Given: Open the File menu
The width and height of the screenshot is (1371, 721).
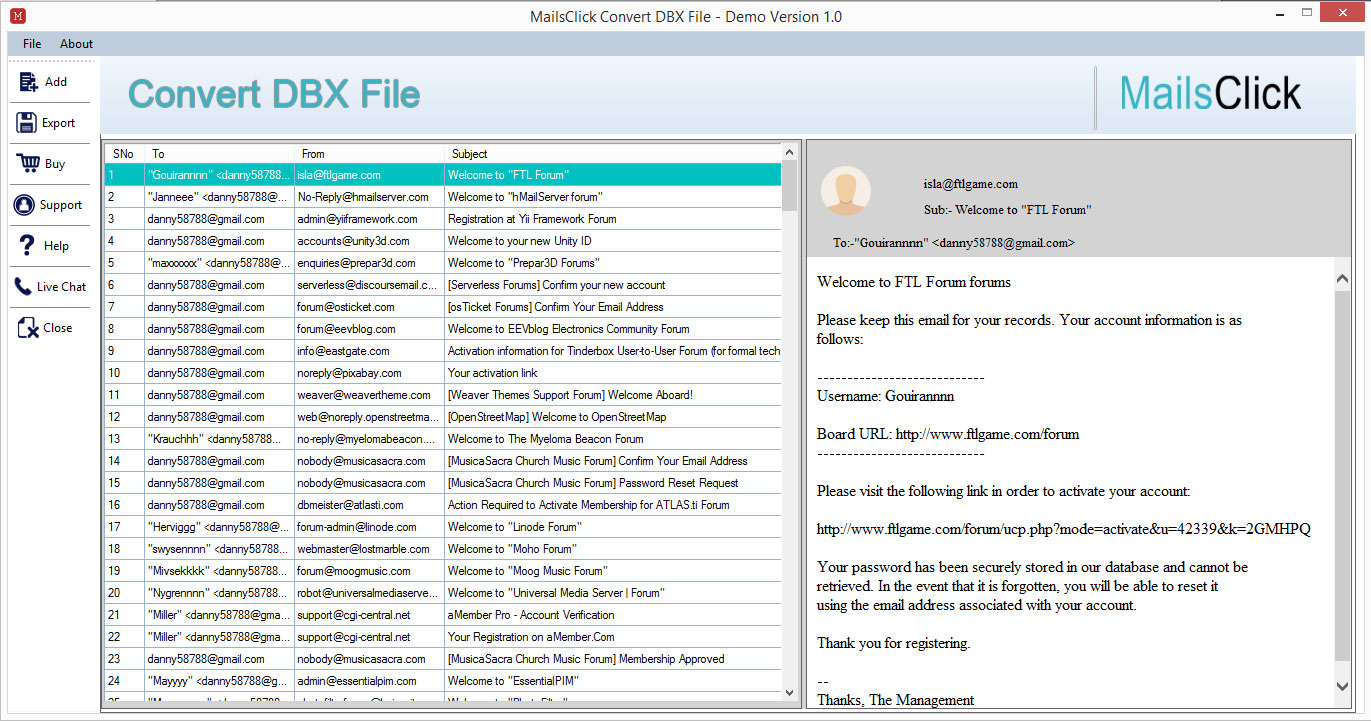Looking at the screenshot, I should coord(32,44).
